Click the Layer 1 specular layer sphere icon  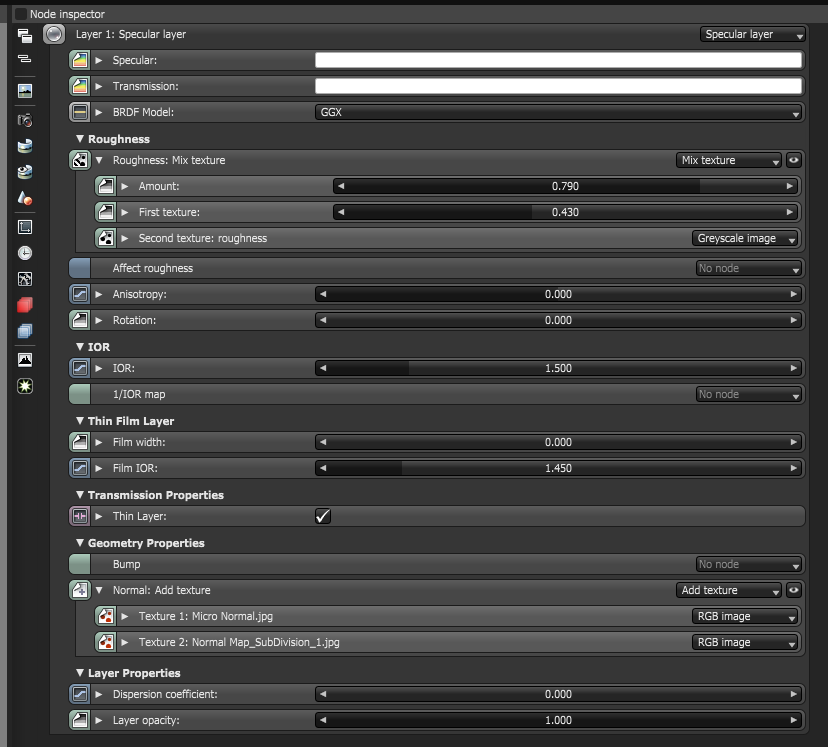(54, 34)
